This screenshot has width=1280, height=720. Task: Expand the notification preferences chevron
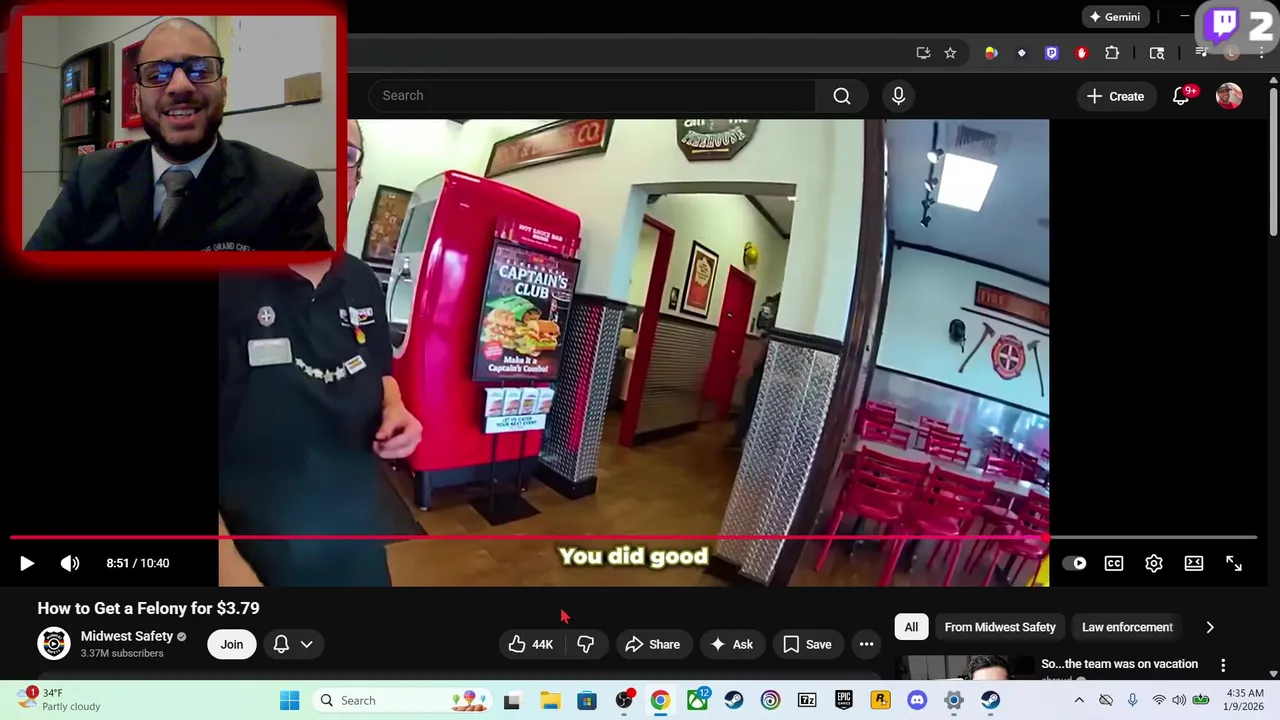click(307, 644)
